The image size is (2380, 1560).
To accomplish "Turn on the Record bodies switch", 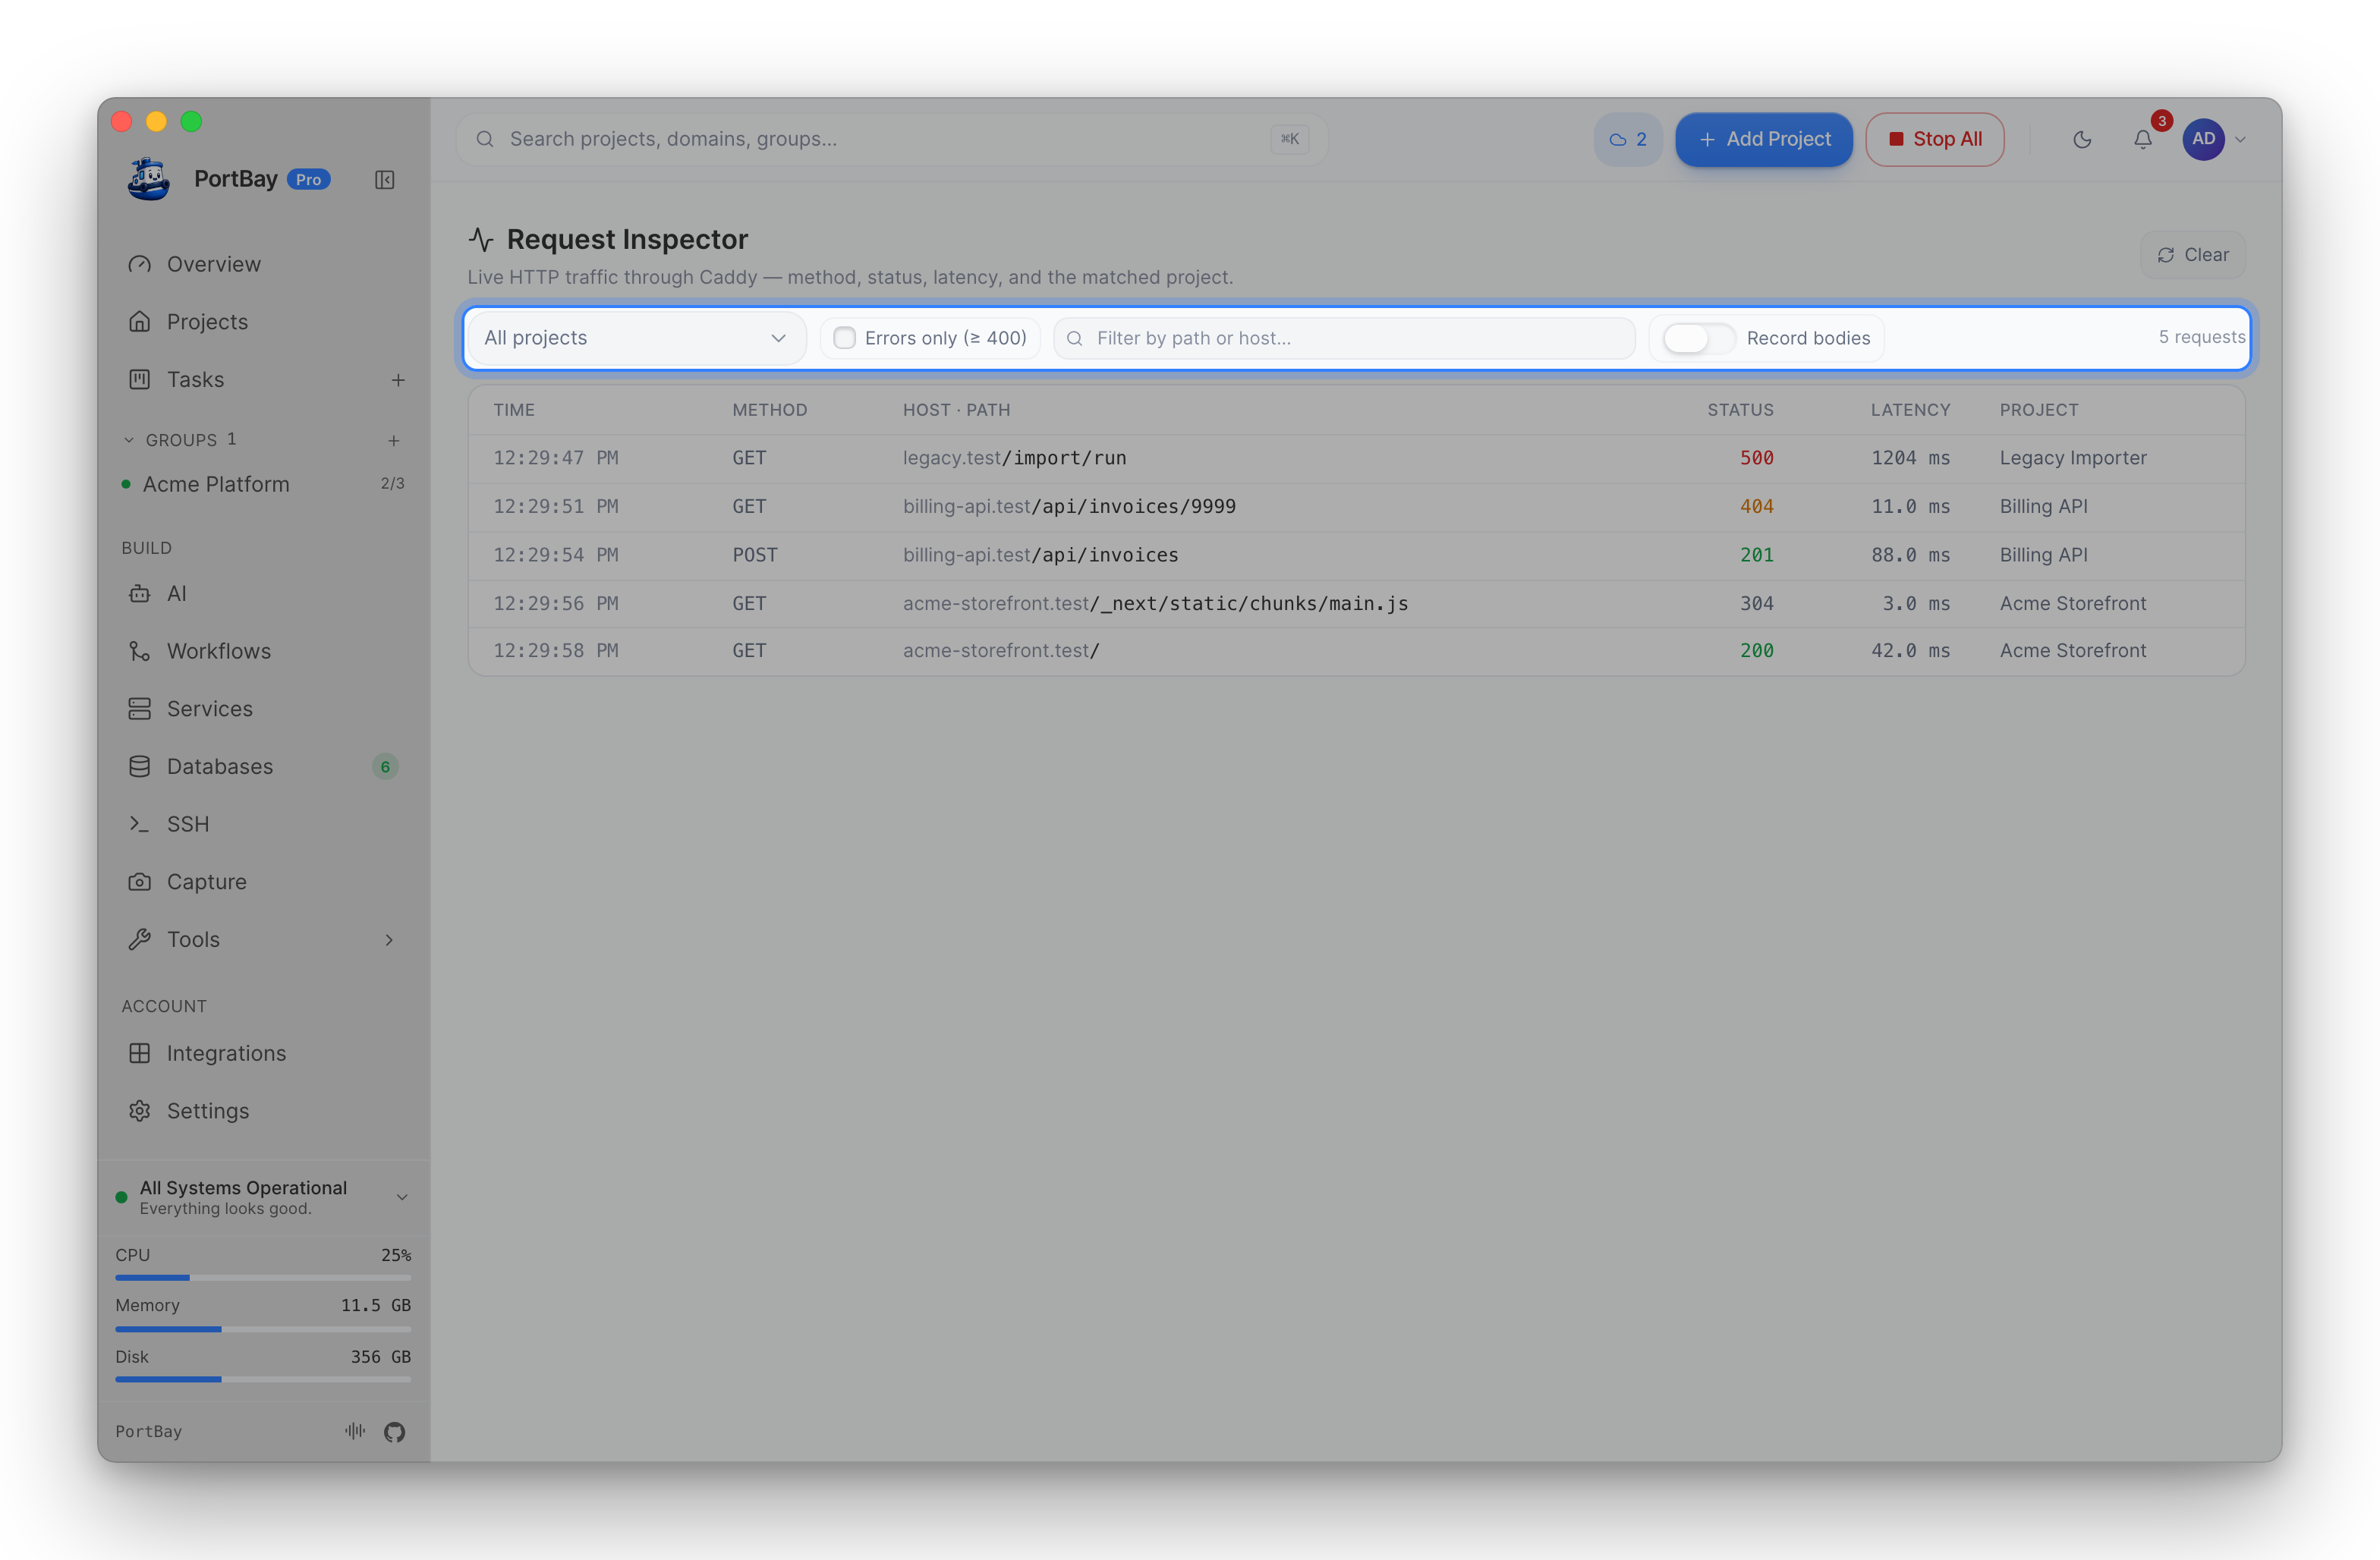I will (1698, 338).
